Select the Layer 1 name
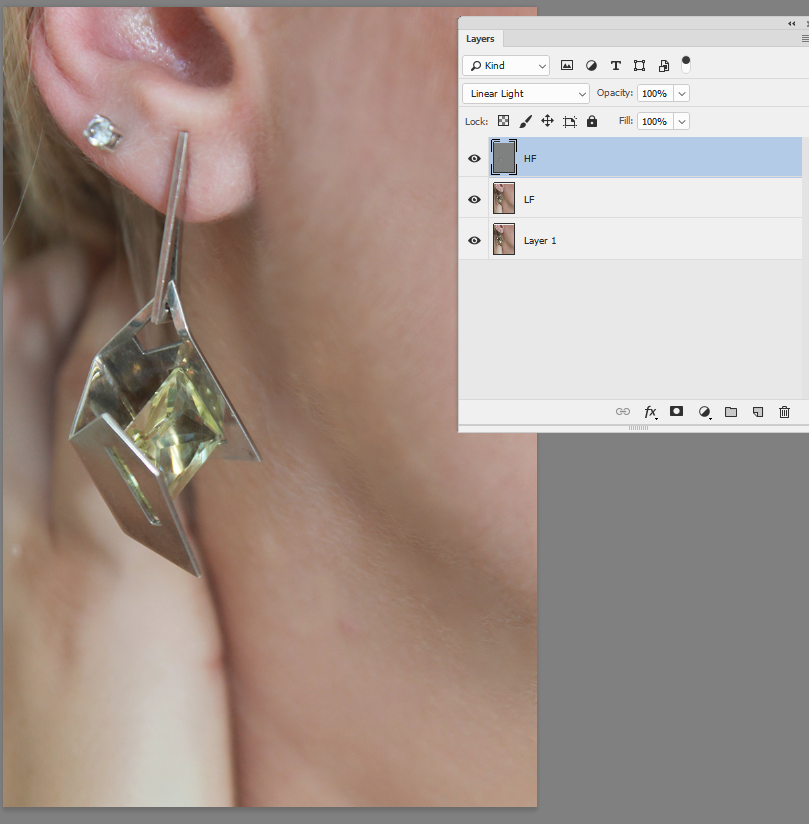The width and height of the screenshot is (809, 824). coord(540,241)
